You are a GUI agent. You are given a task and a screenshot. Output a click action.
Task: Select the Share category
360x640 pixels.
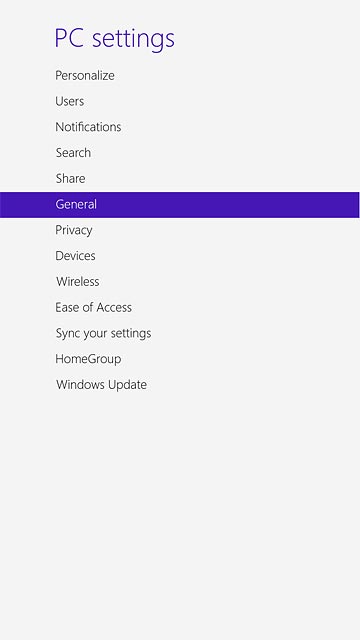point(71,178)
